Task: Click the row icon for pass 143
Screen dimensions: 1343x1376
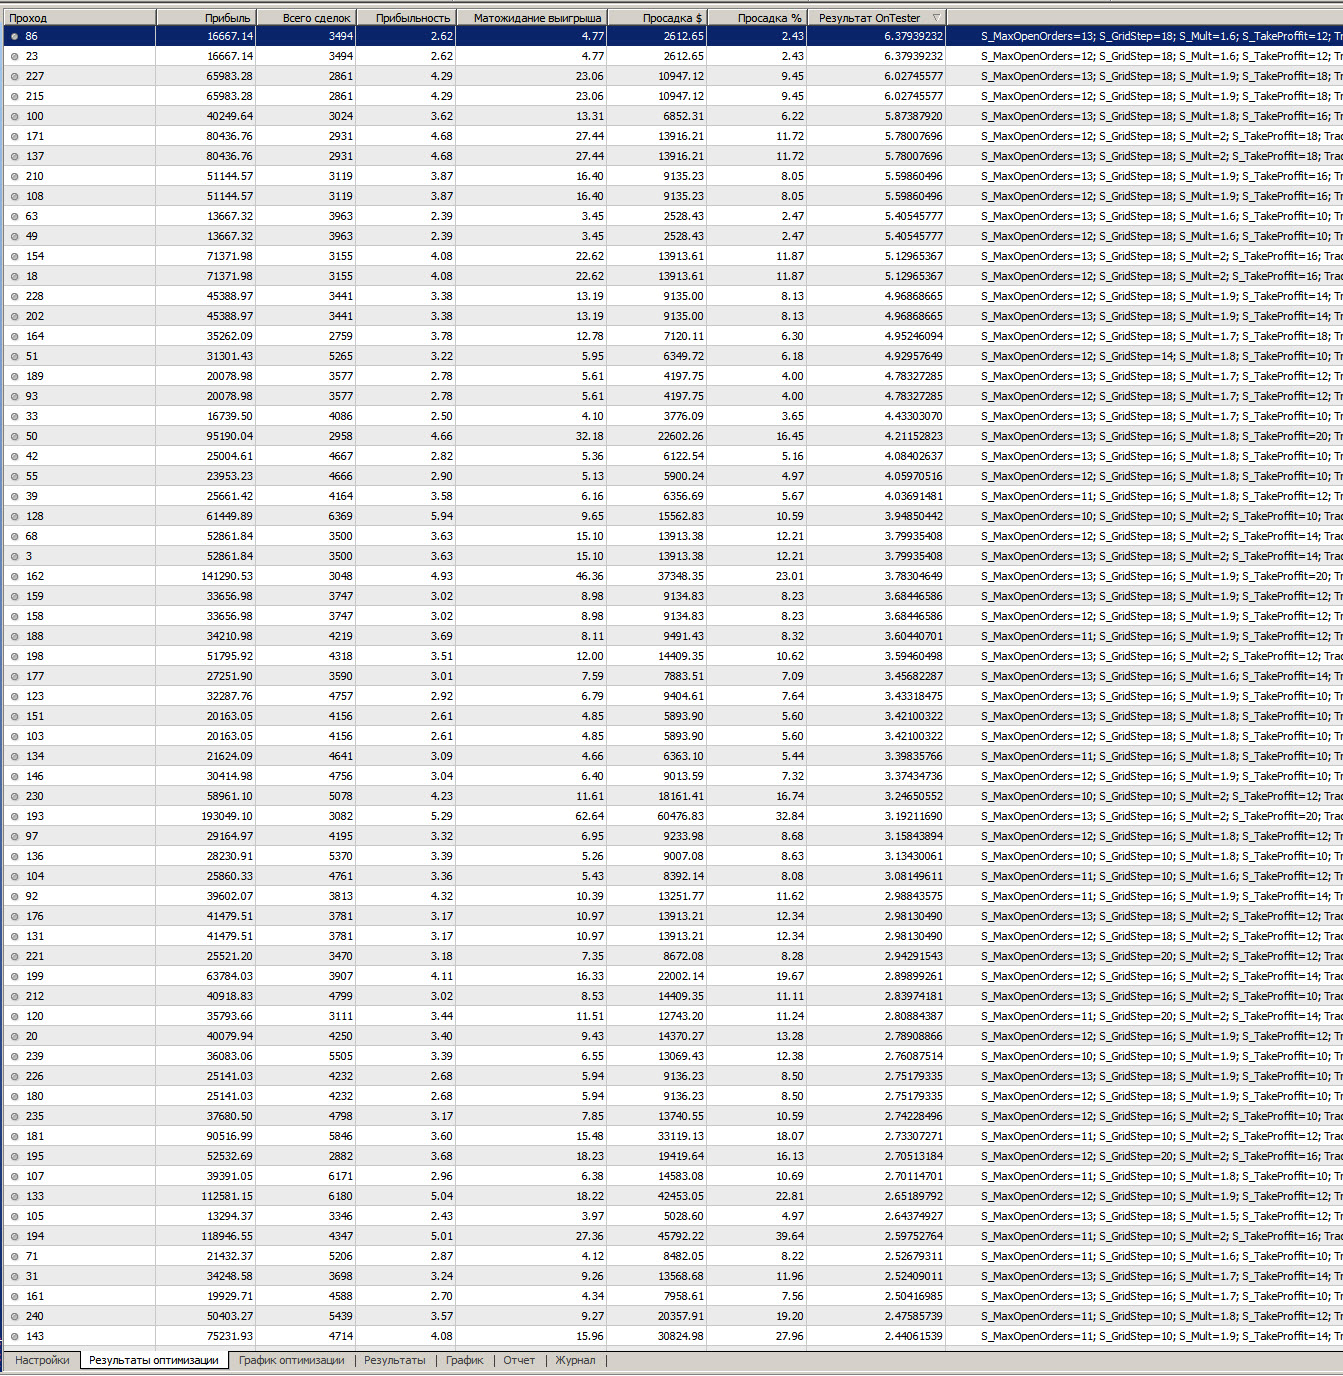Action: pos(14,1336)
